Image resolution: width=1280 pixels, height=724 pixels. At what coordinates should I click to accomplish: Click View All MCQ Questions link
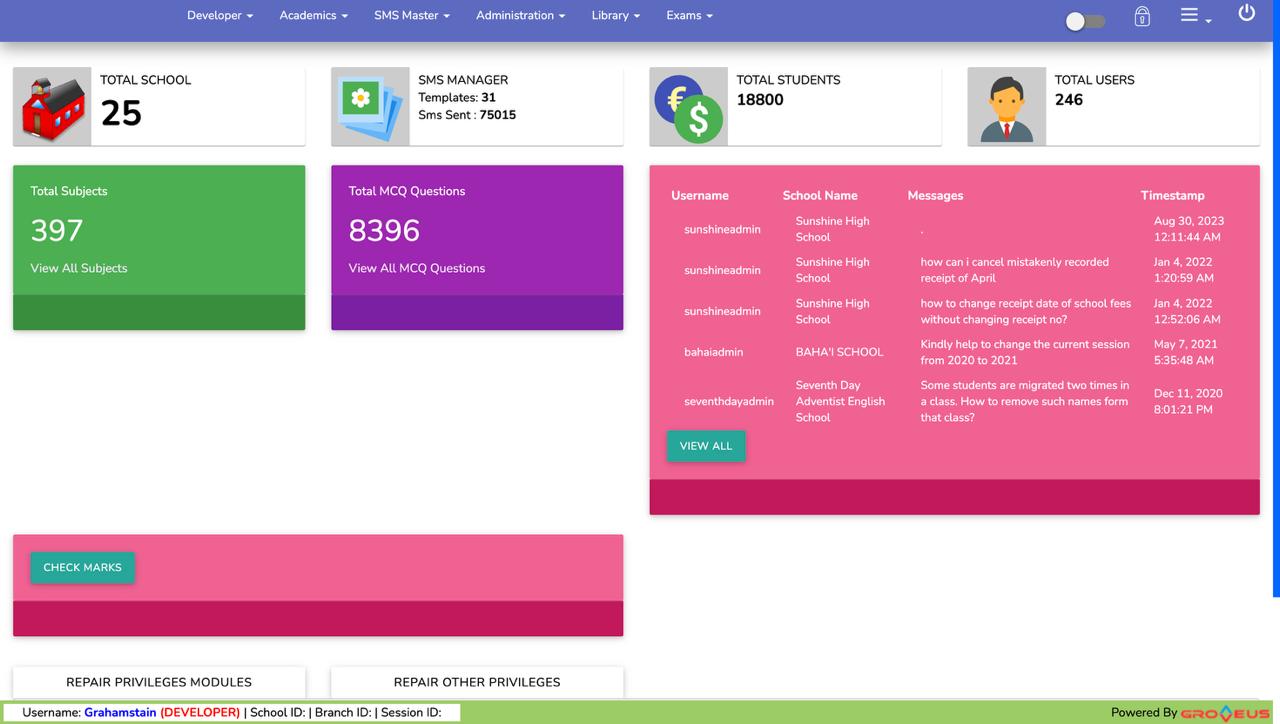tap(417, 268)
